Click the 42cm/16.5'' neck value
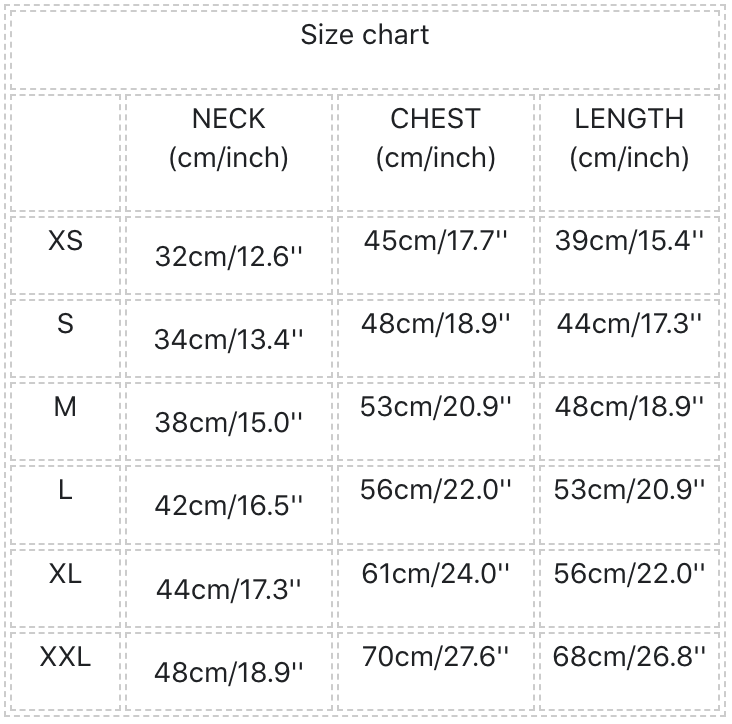The width and height of the screenshot is (732, 724). pos(229,506)
